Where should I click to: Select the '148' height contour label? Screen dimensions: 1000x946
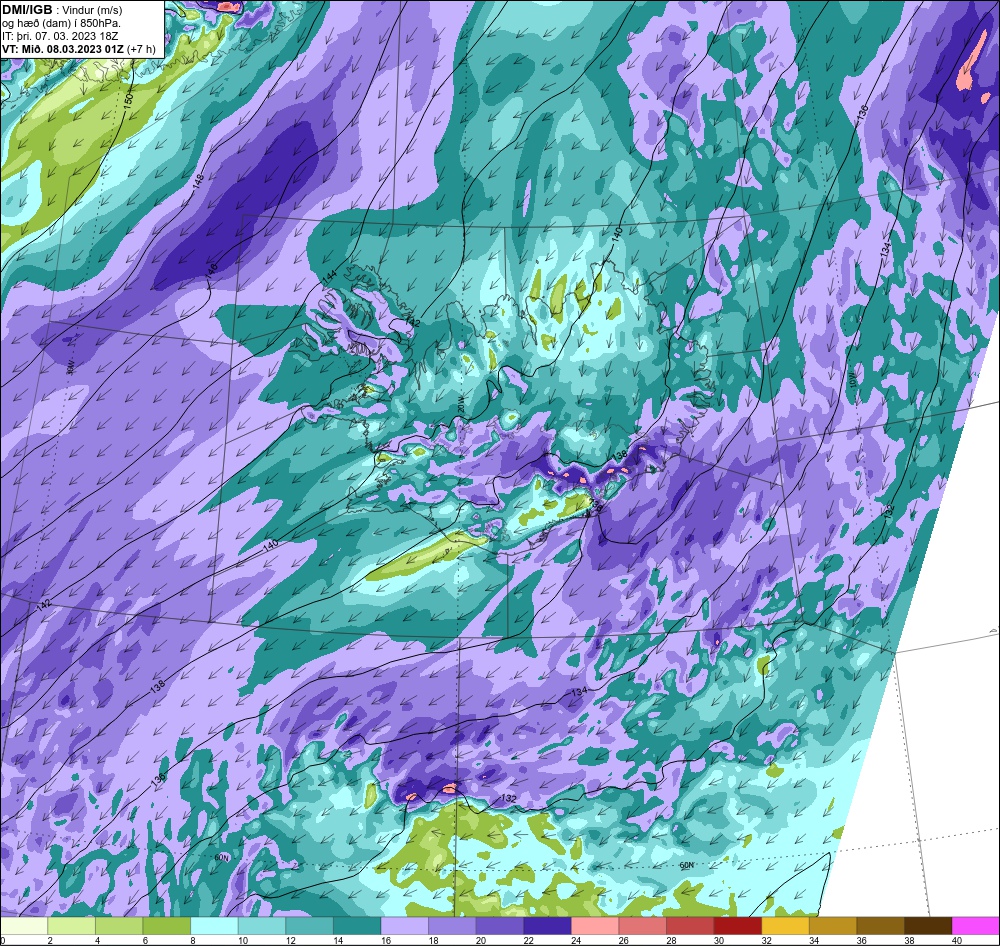point(198,181)
